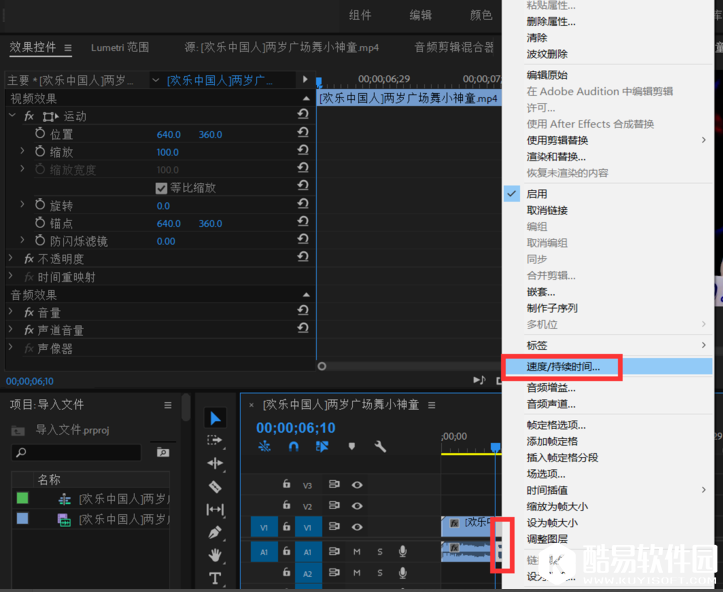Select the Pen tool
Screen dimensions: 723x592
click(215, 533)
